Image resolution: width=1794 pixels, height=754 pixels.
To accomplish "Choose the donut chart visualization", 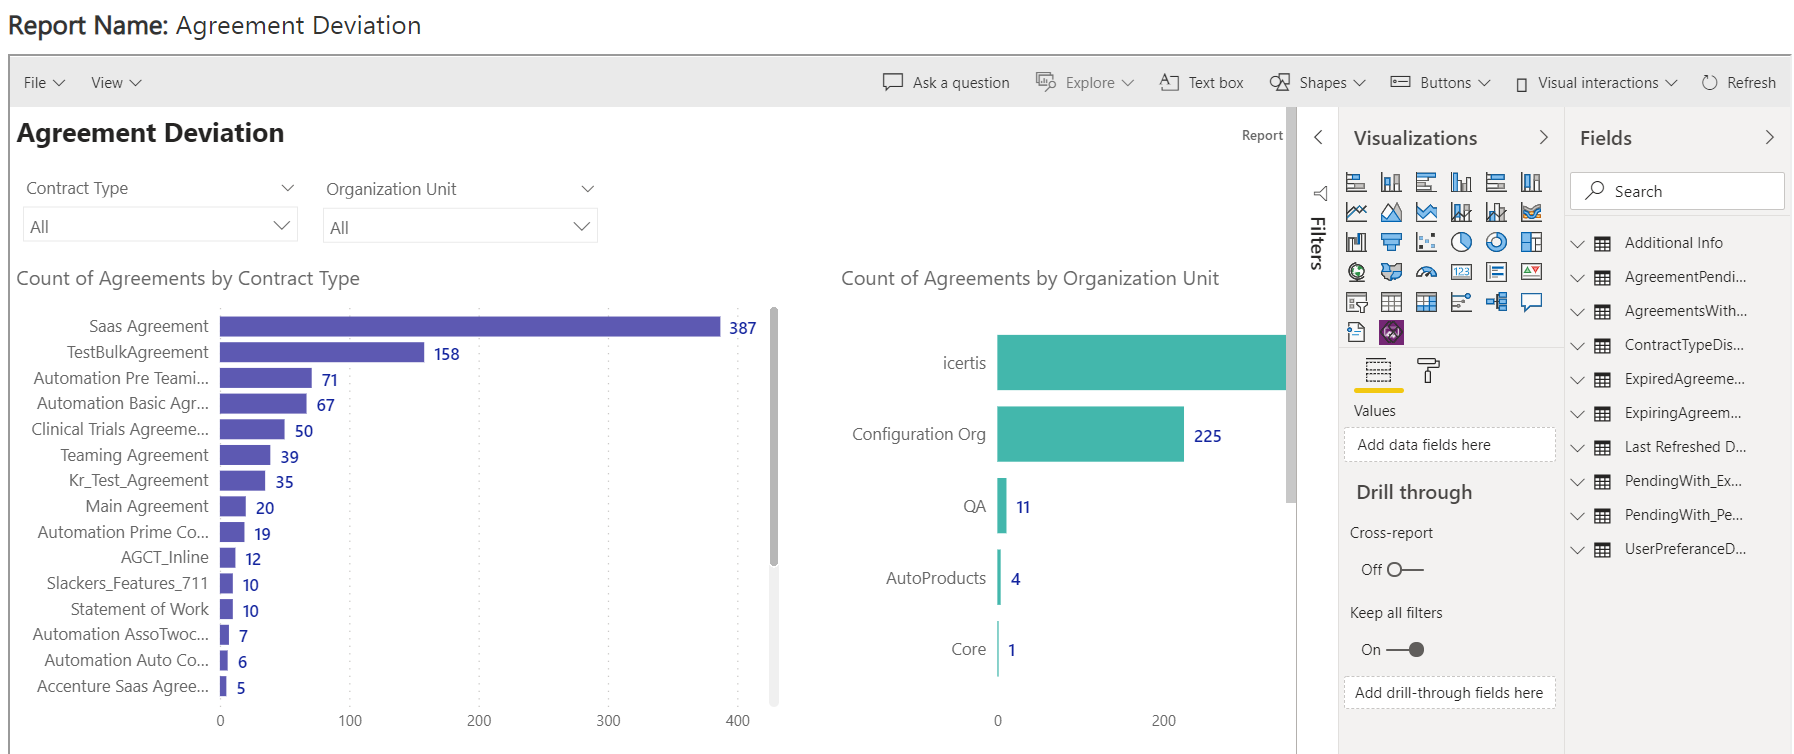I will 1496,242.
